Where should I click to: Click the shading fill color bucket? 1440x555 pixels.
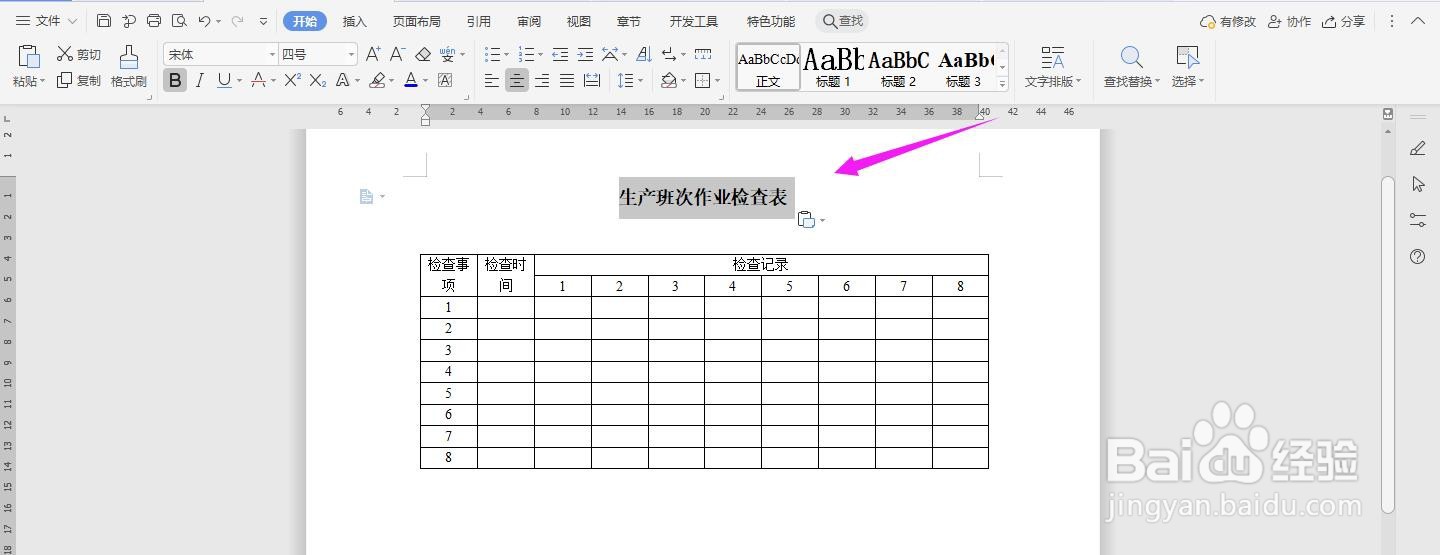(668, 81)
